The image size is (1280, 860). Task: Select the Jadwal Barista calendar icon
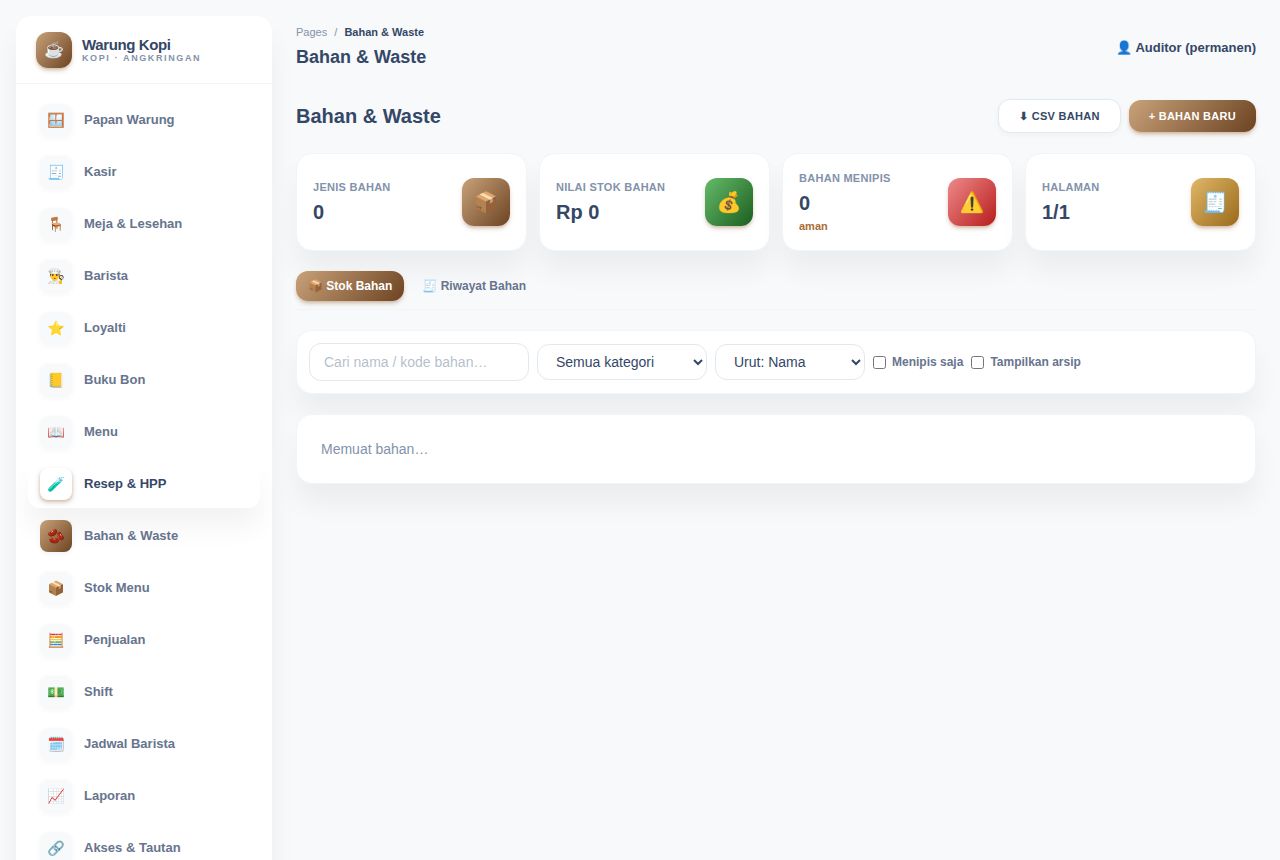click(x=56, y=744)
